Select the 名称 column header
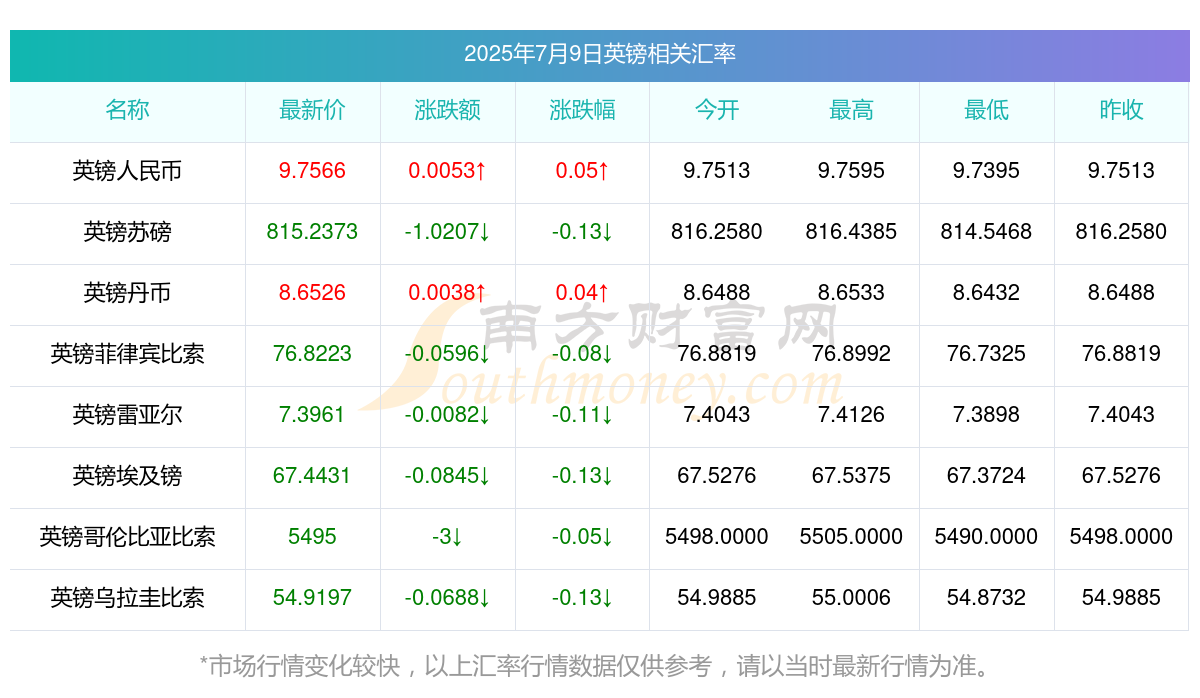The image size is (1200, 698). [127, 110]
